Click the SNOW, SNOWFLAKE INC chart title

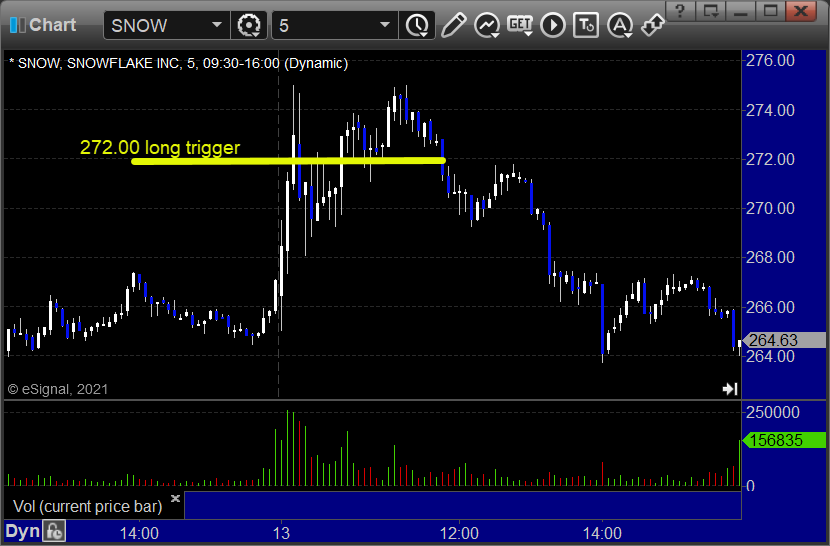pos(179,63)
